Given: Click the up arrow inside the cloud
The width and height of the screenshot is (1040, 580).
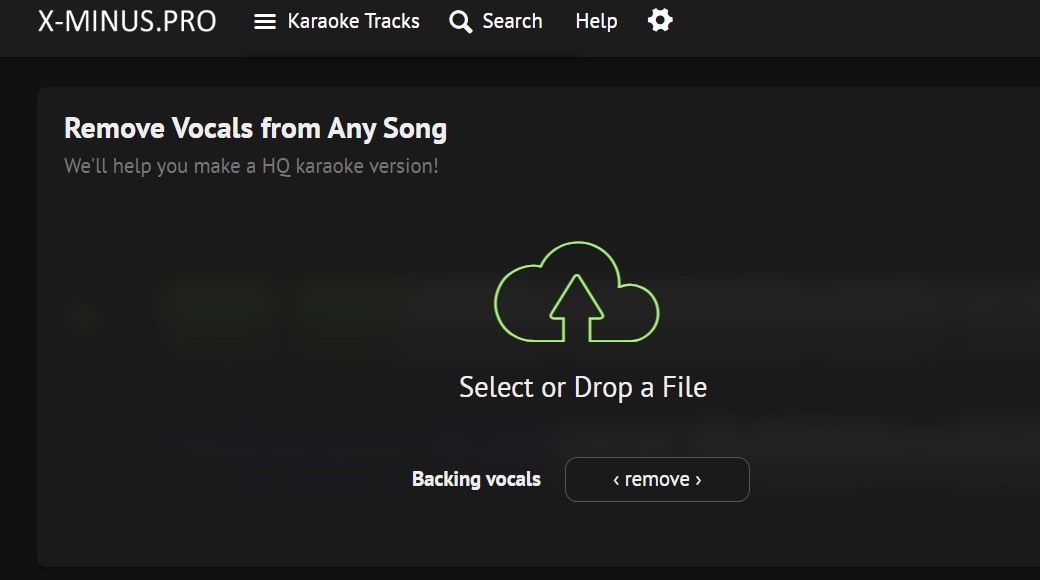Looking at the screenshot, I should (577, 308).
